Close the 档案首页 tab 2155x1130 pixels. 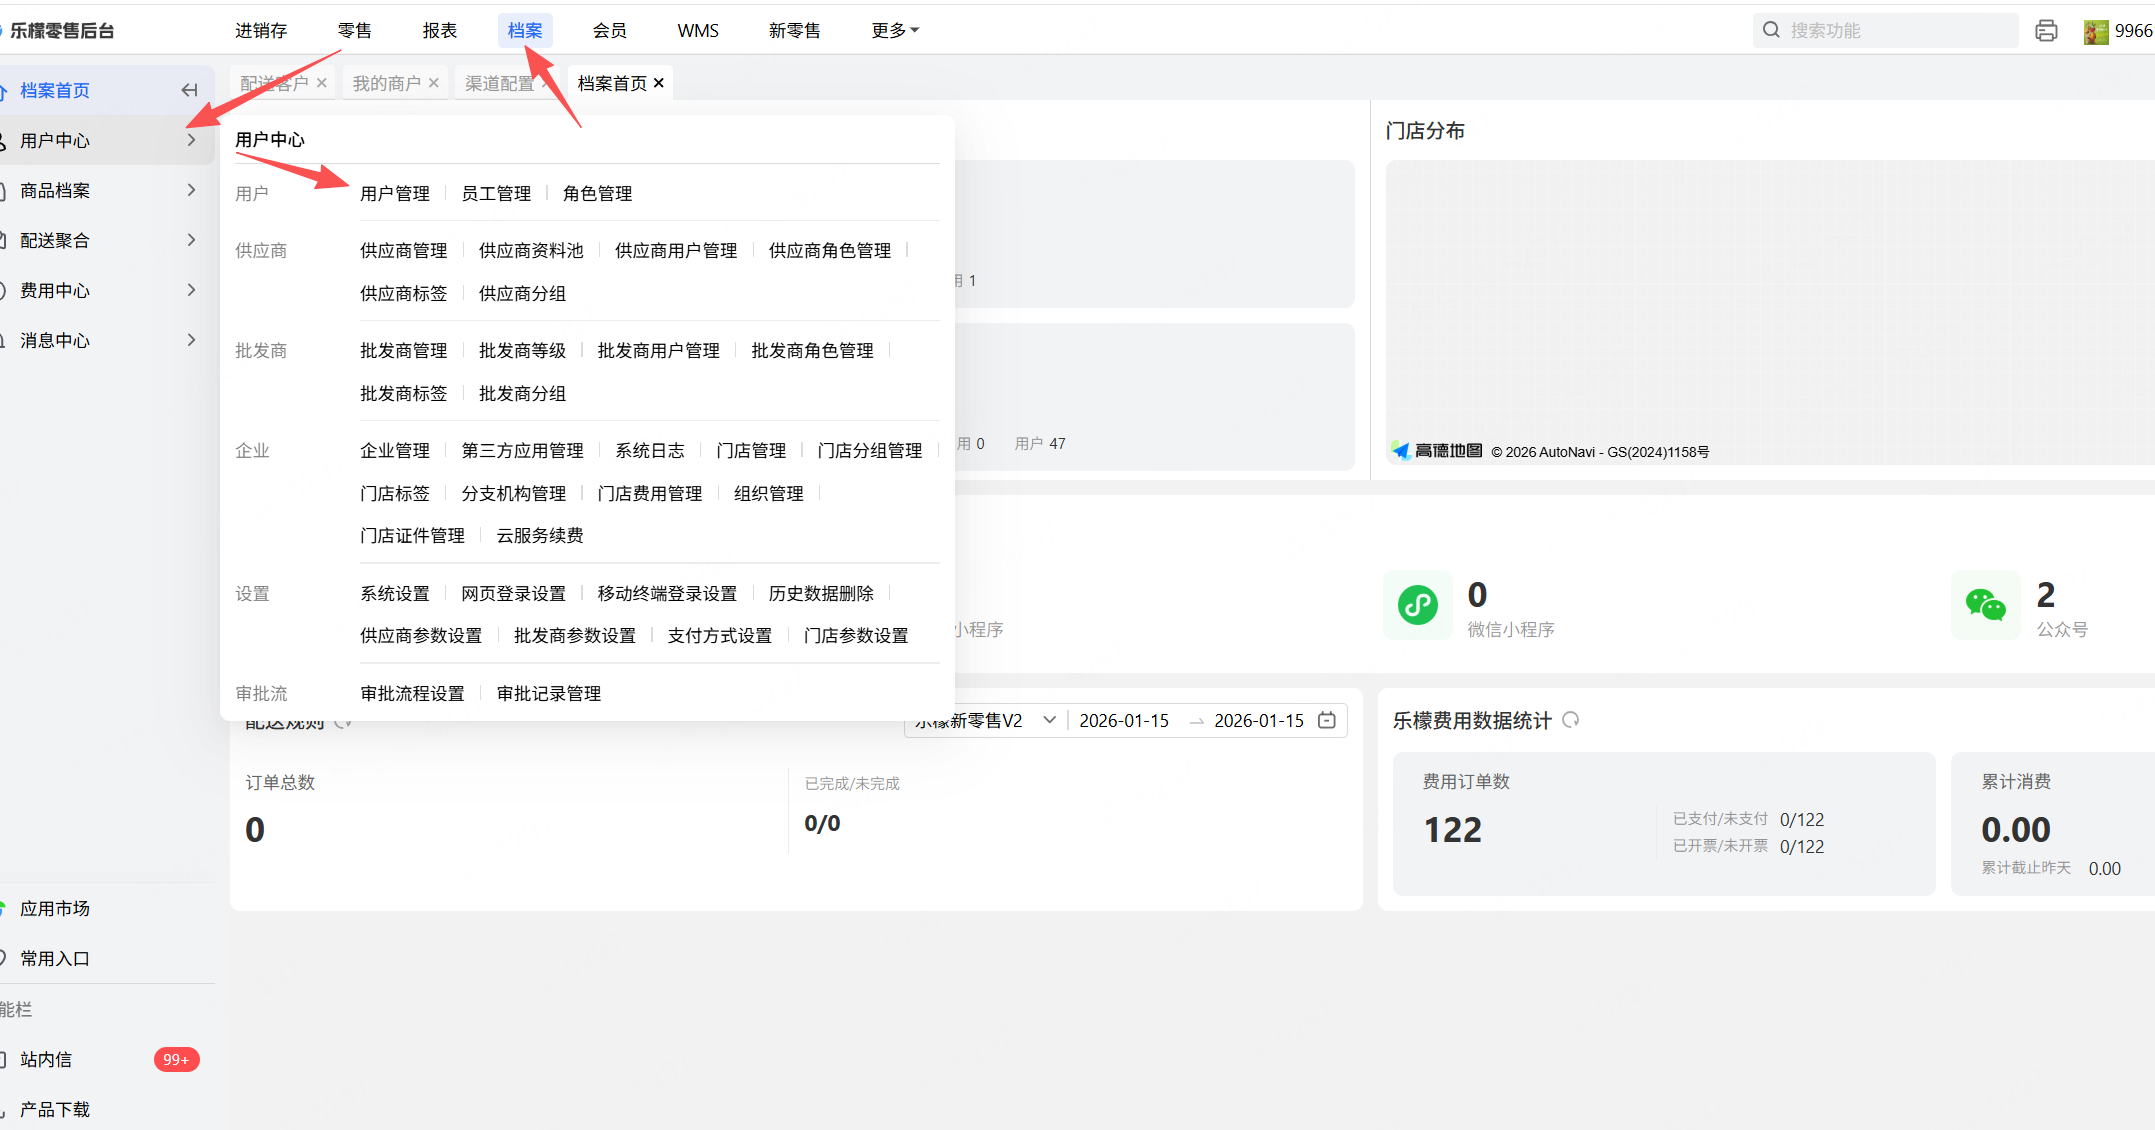(x=659, y=83)
